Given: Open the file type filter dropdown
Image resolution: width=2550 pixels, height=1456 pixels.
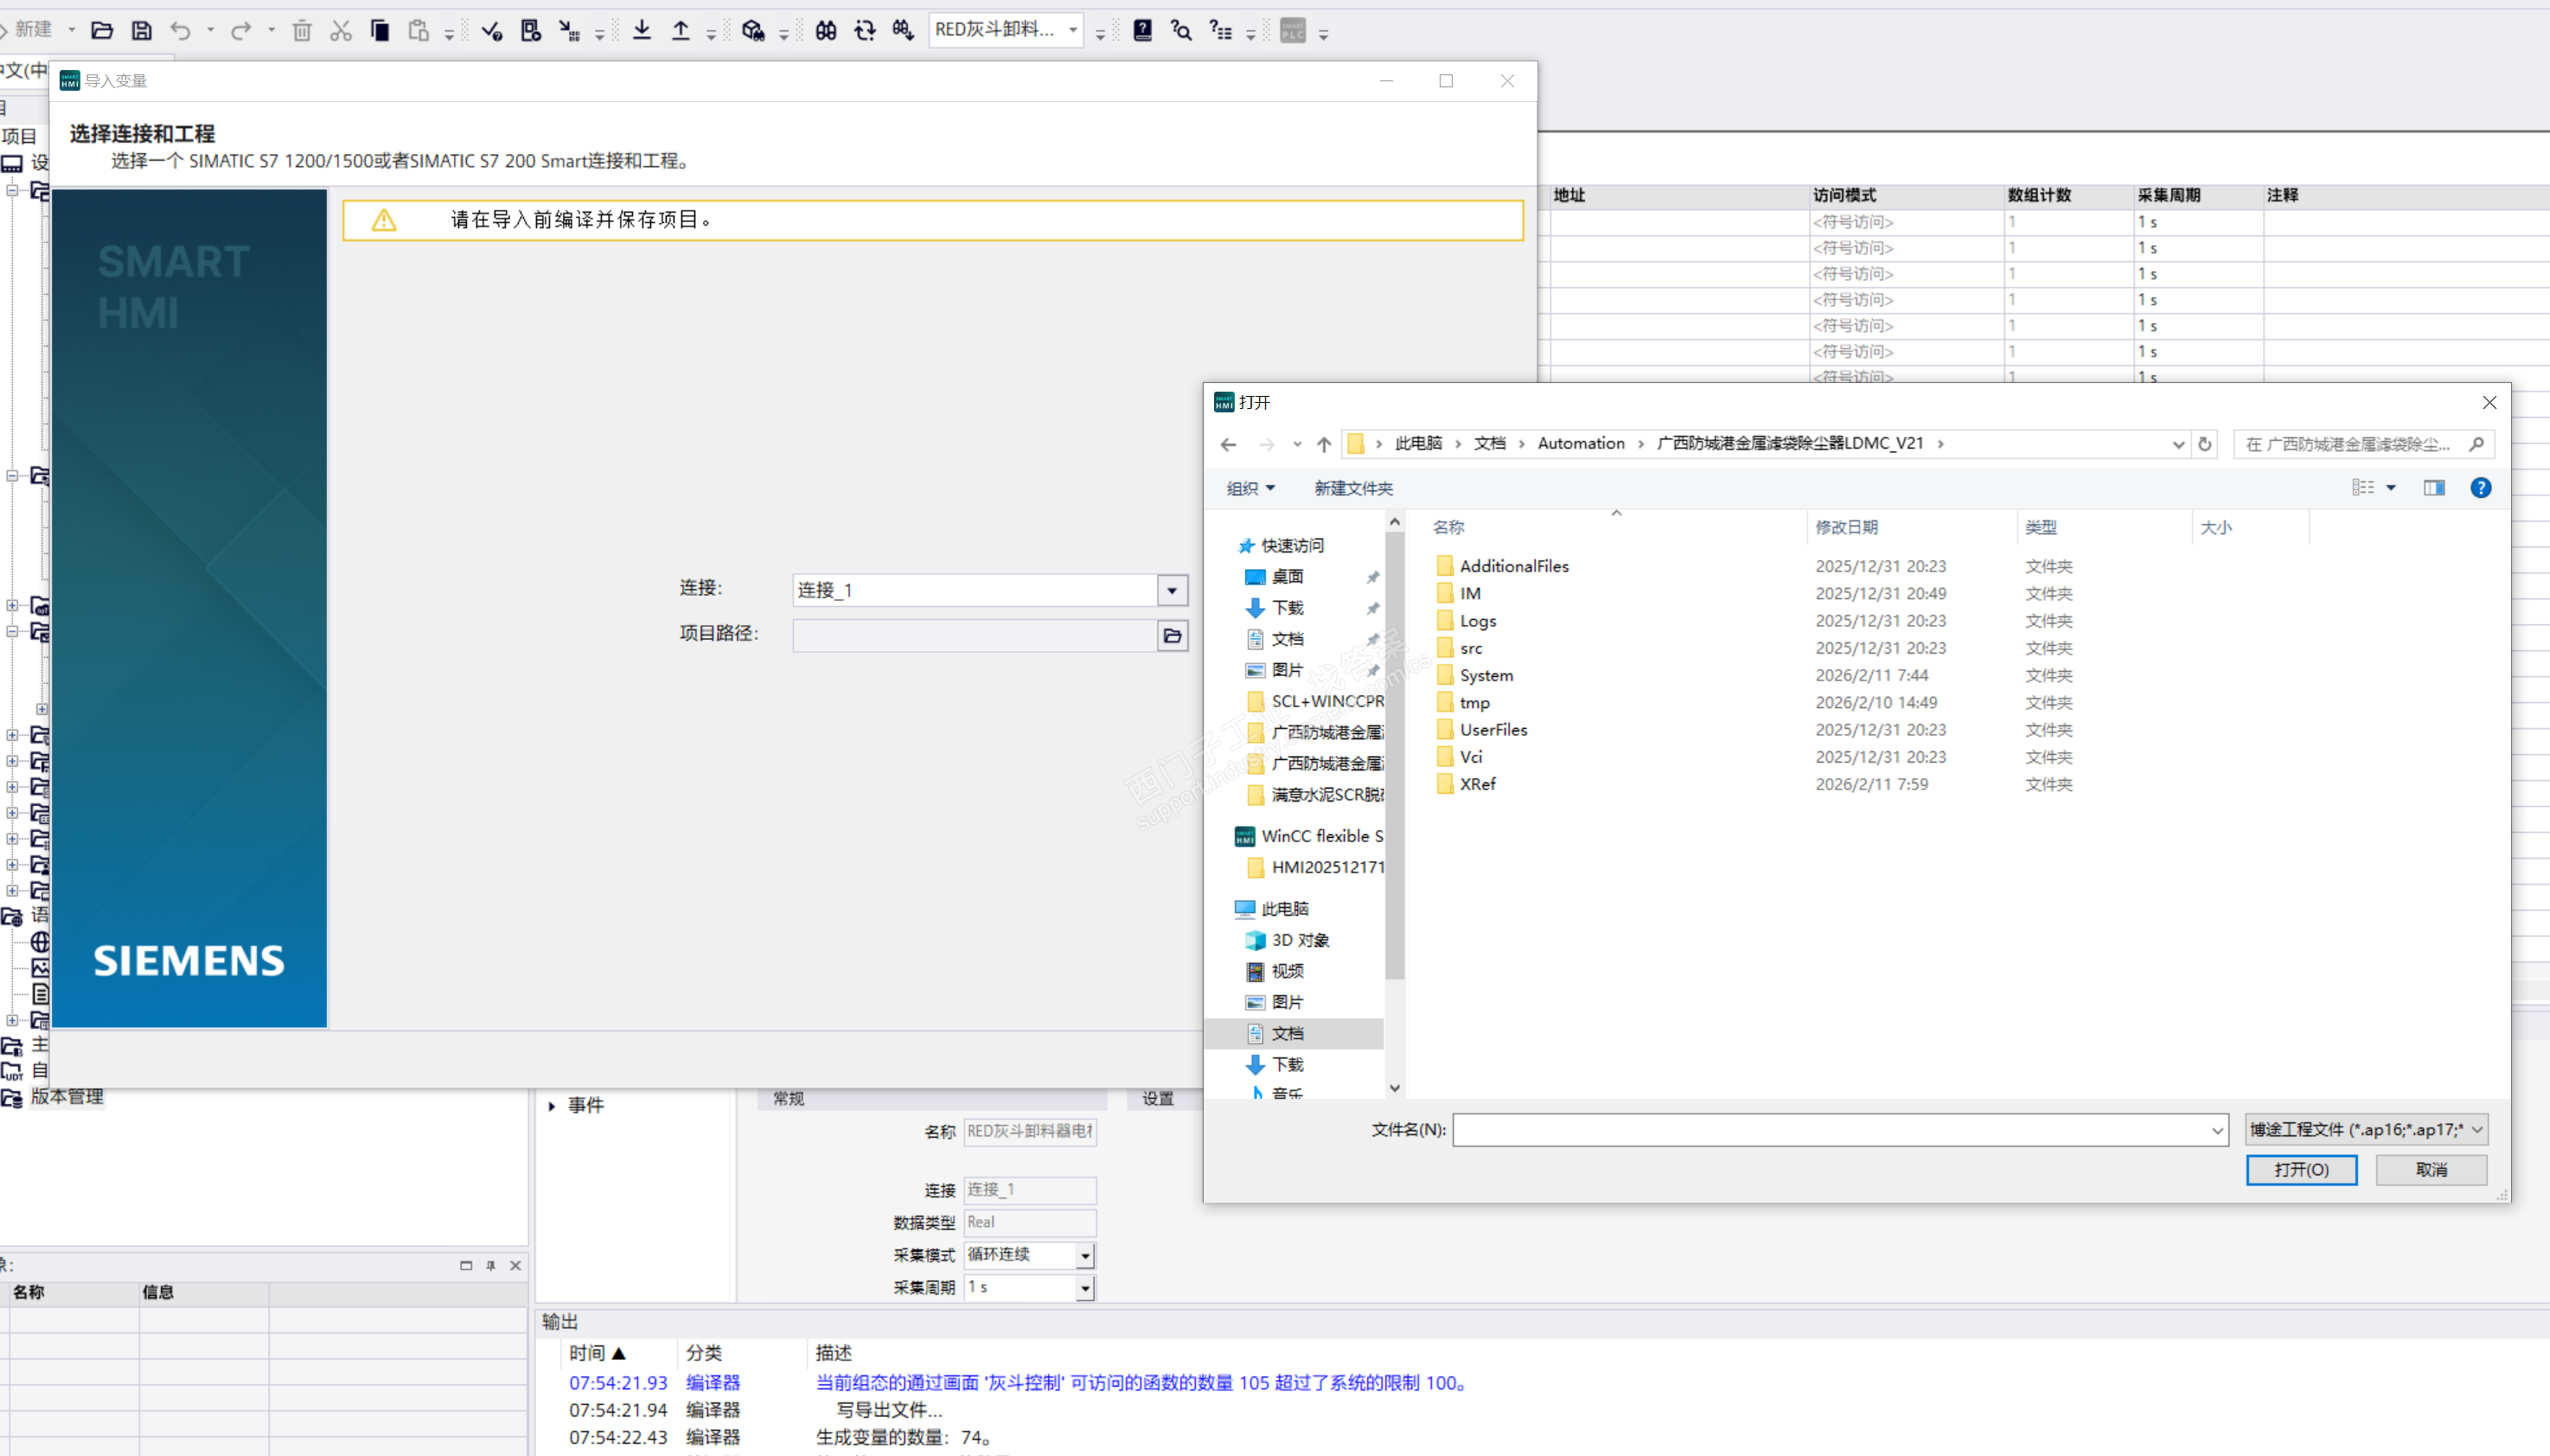Looking at the screenshot, I should point(2365,1129).
